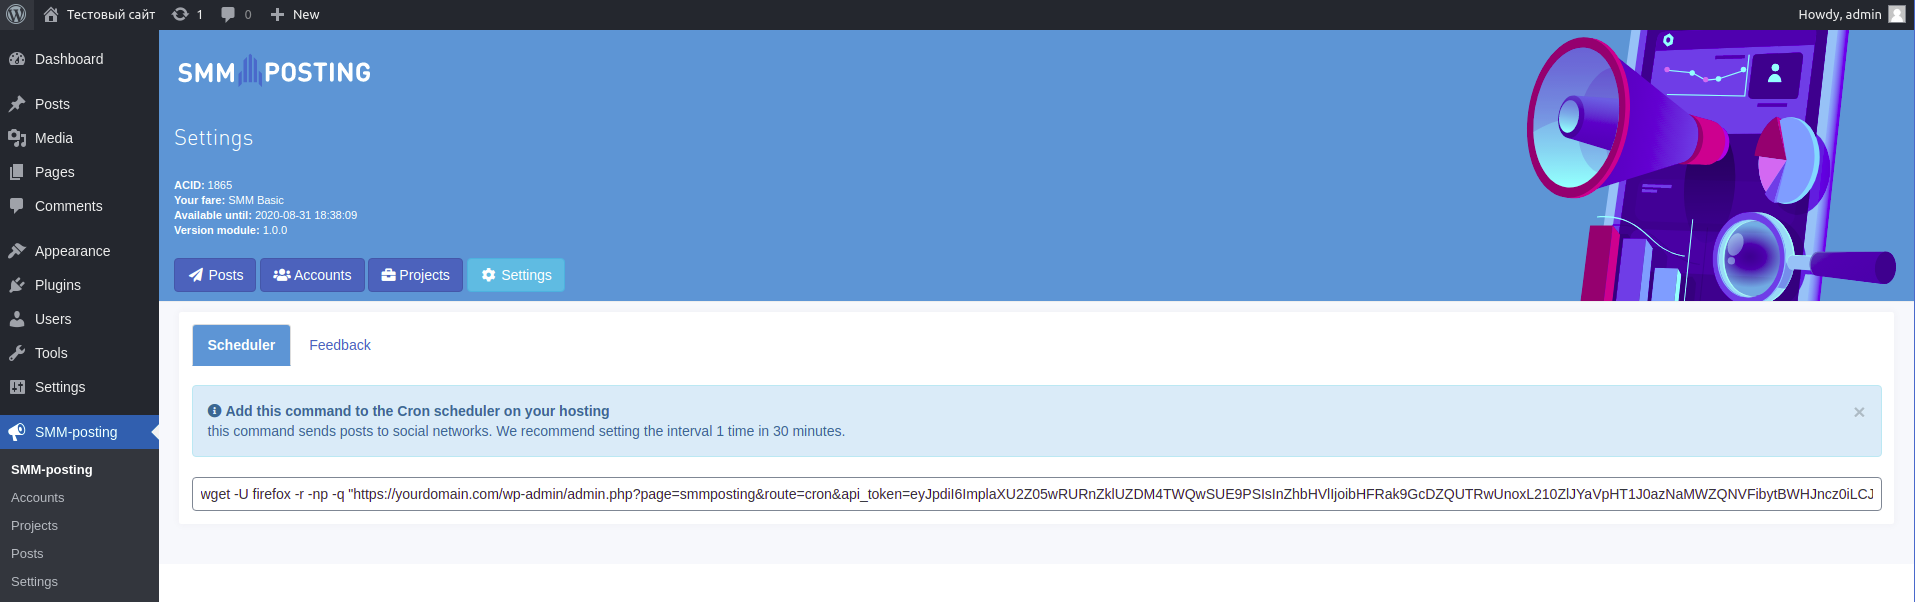
Task: Click the Settings page heading
Action: point(214,138)
